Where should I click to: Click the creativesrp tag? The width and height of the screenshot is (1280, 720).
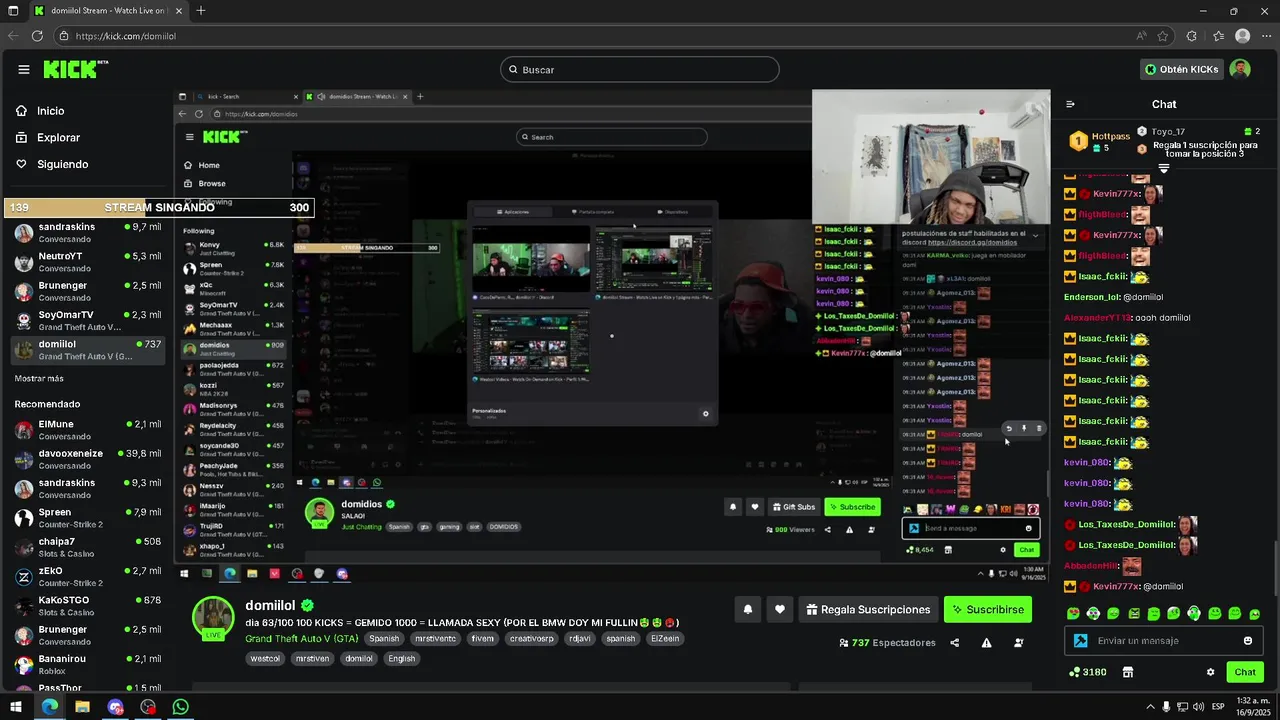(532, 638)
